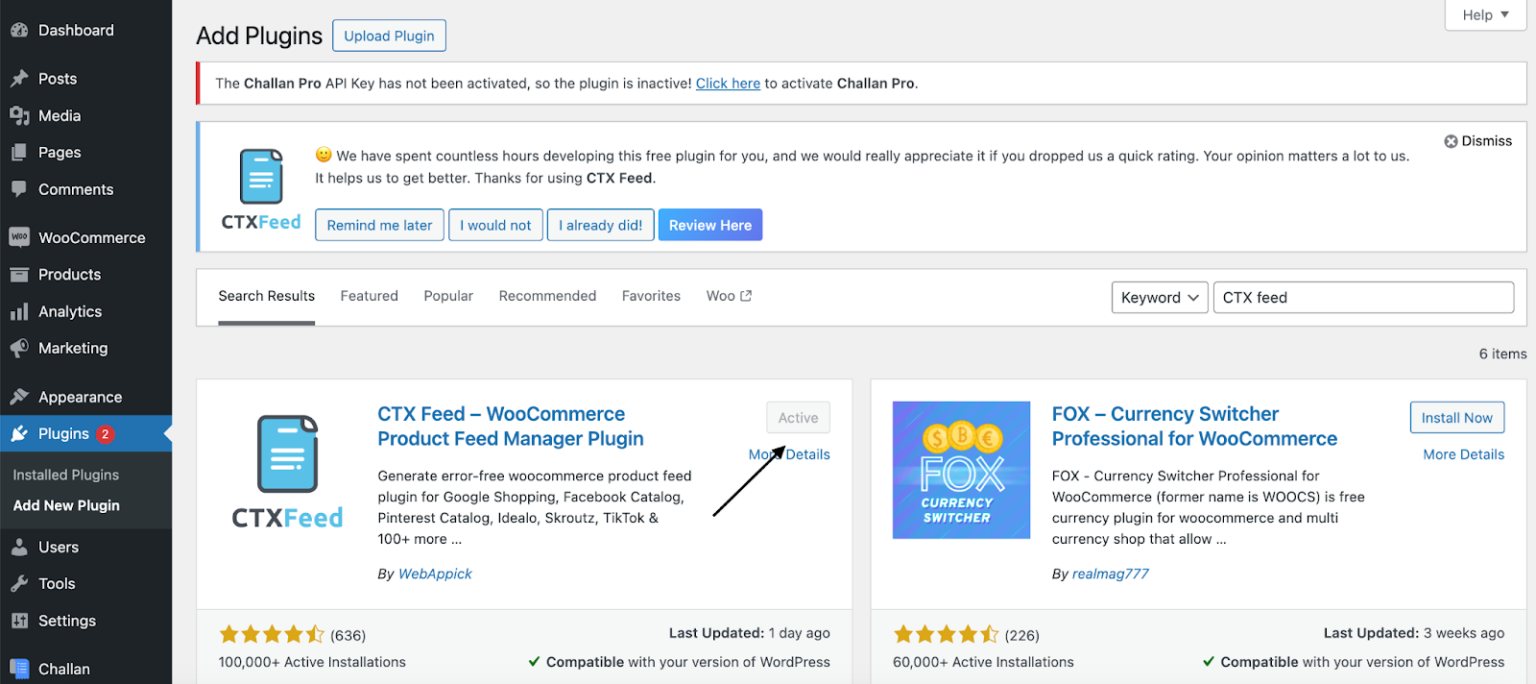The width and height of the screenshot is (1536, 684).
Task: Click the Settings icon in the sidebar
Action: pyautogui.click(x=20, y=620)
